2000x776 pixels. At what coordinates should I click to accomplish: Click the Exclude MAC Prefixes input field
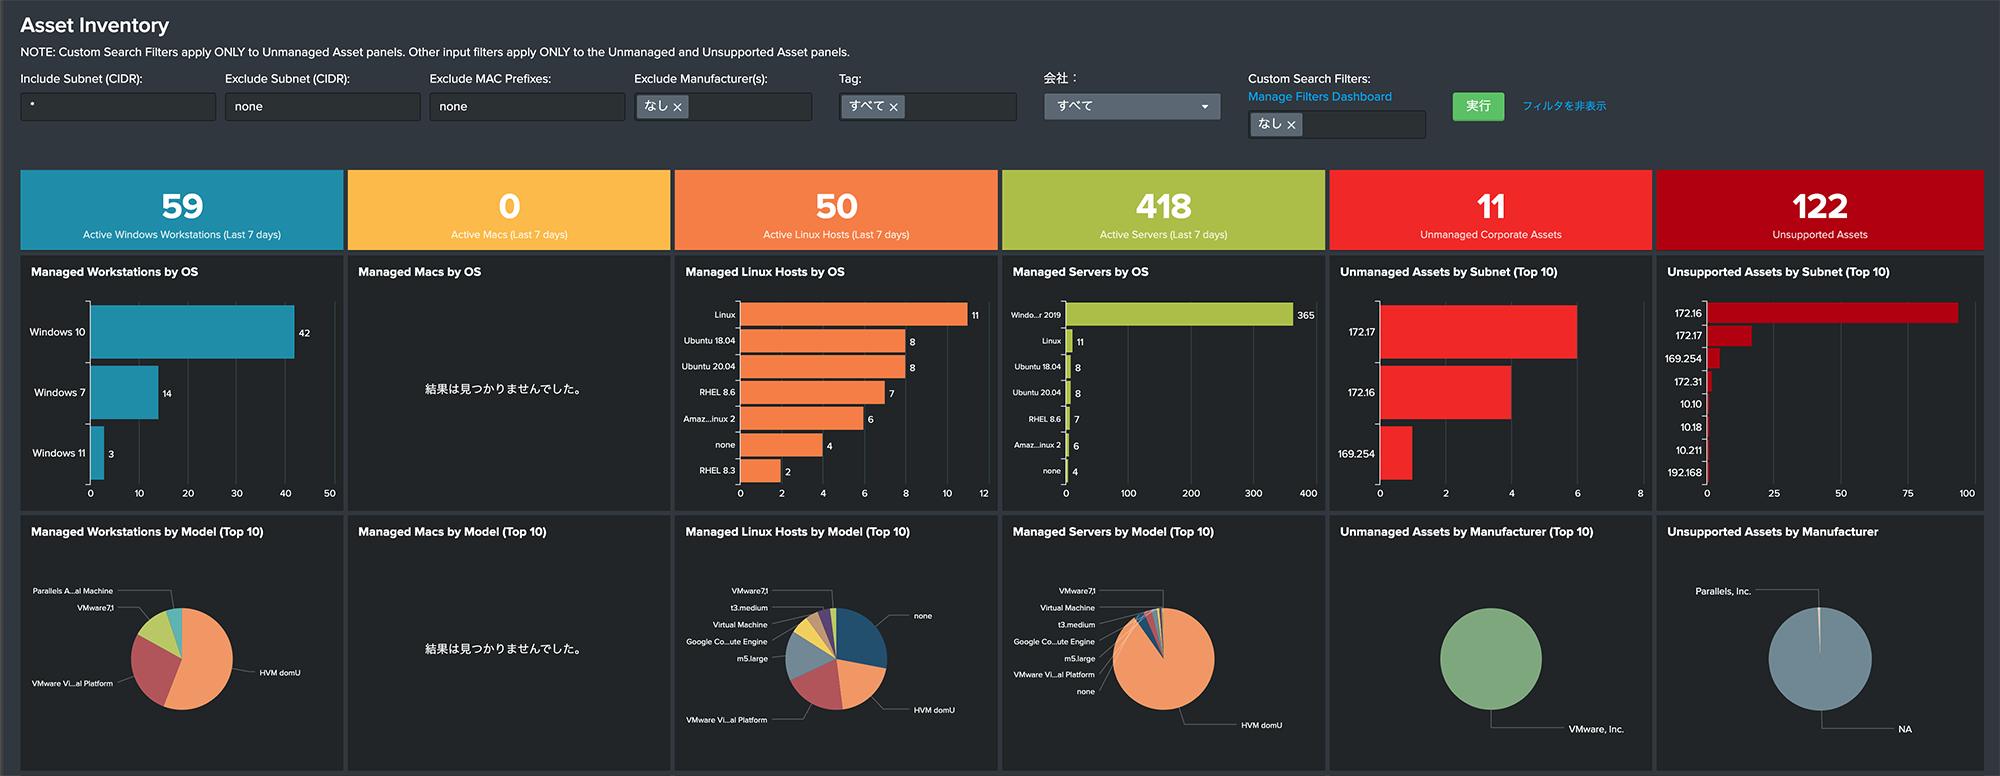click(527, 107)
